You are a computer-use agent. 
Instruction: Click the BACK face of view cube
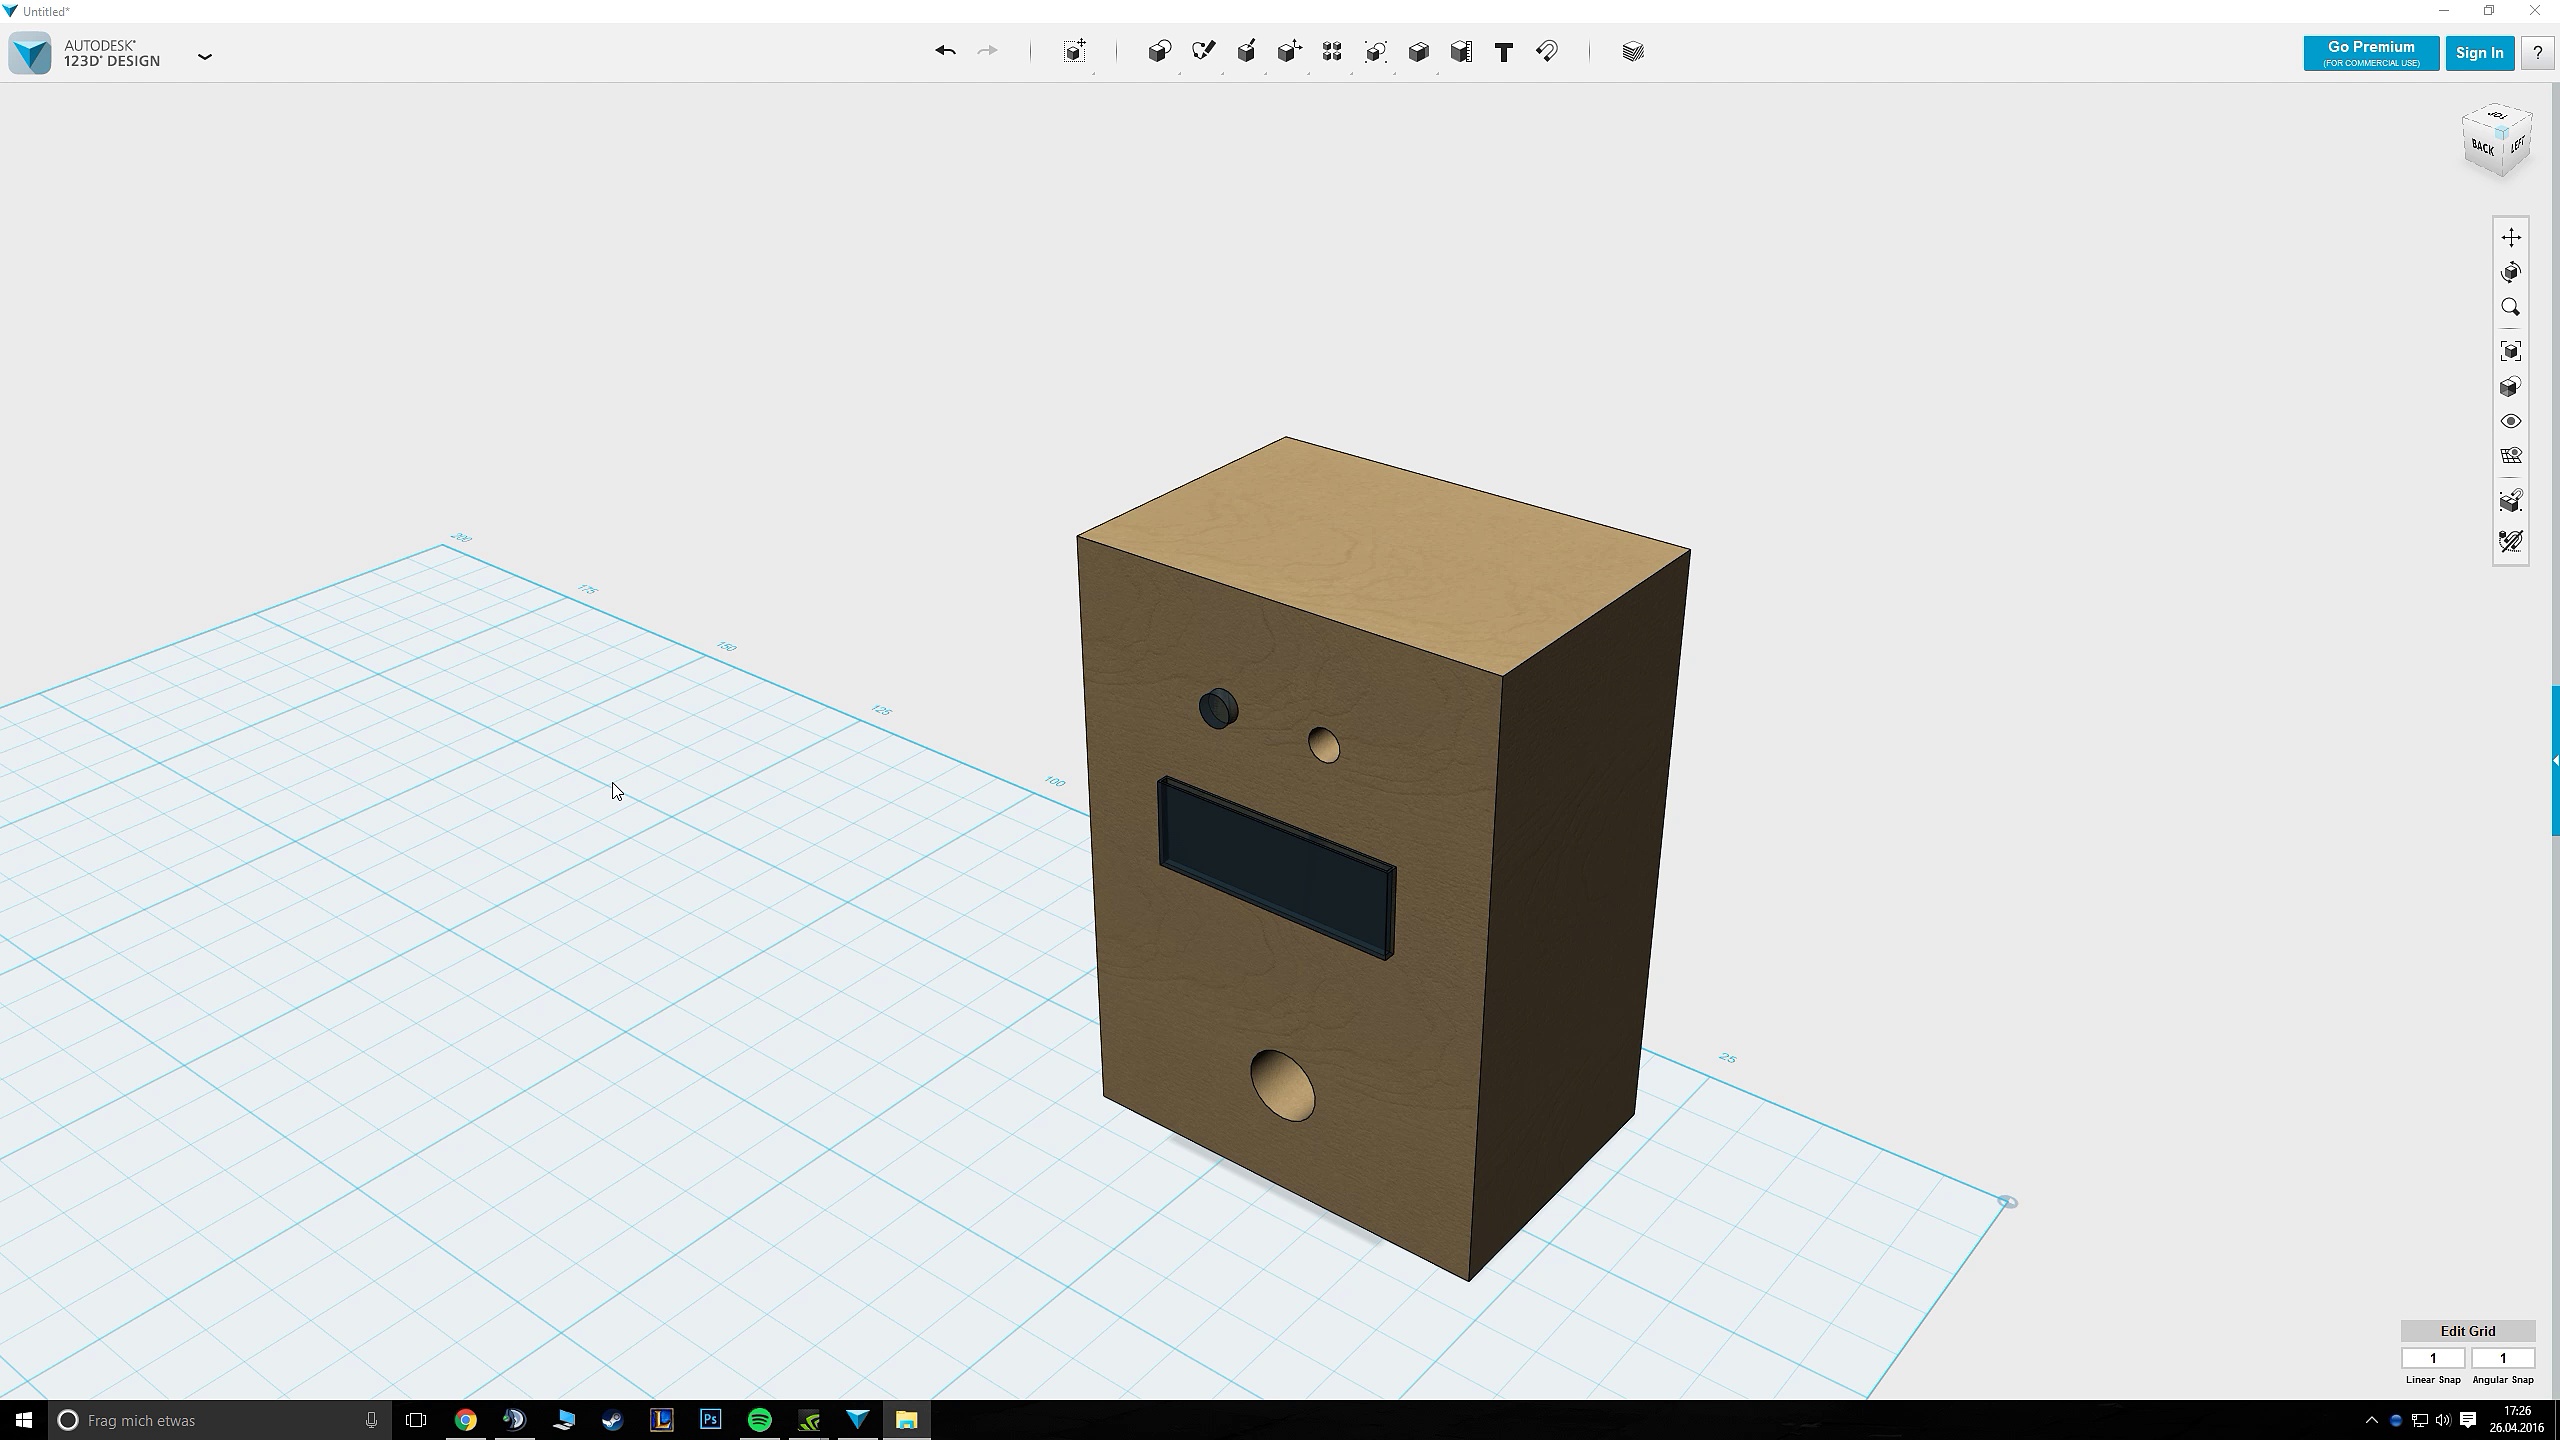2482,147
